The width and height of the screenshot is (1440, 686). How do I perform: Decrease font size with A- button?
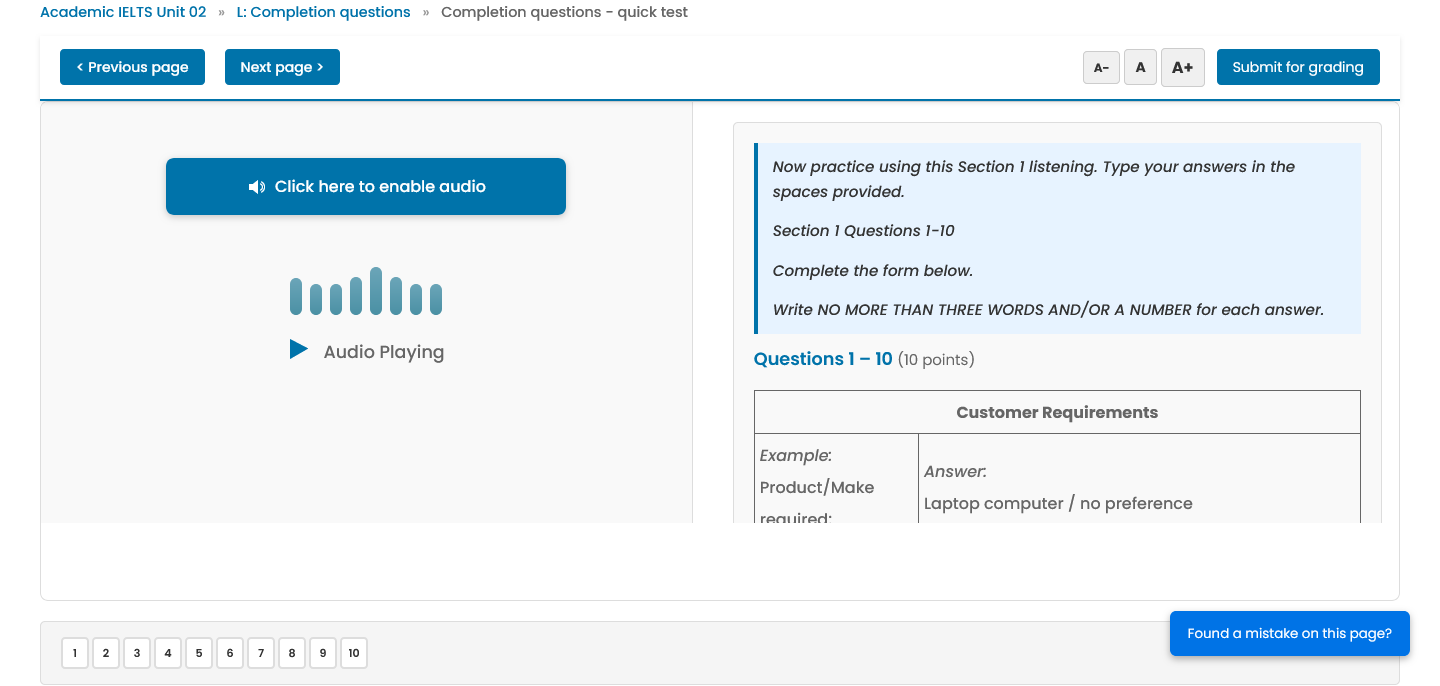(x=1101, y=68)
